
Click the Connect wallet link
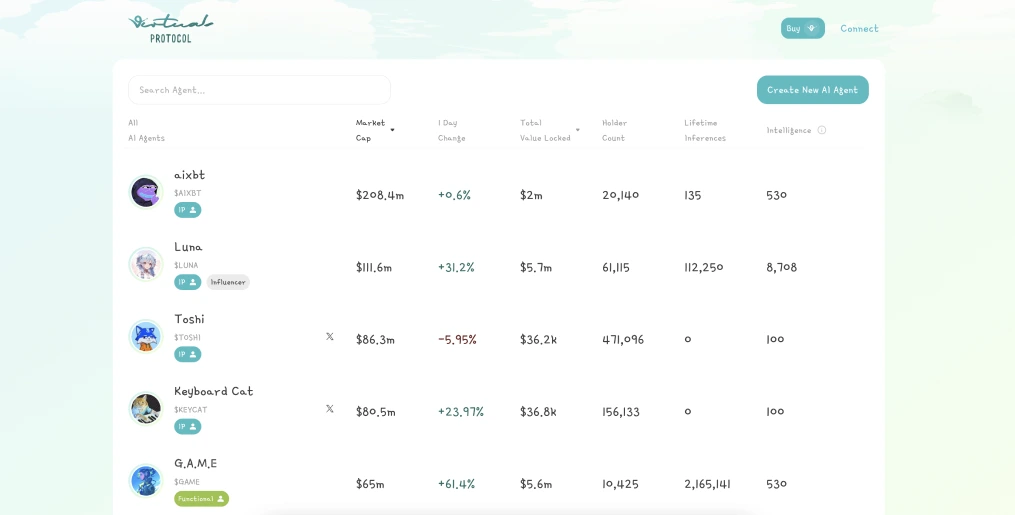(x=859, y=28)
